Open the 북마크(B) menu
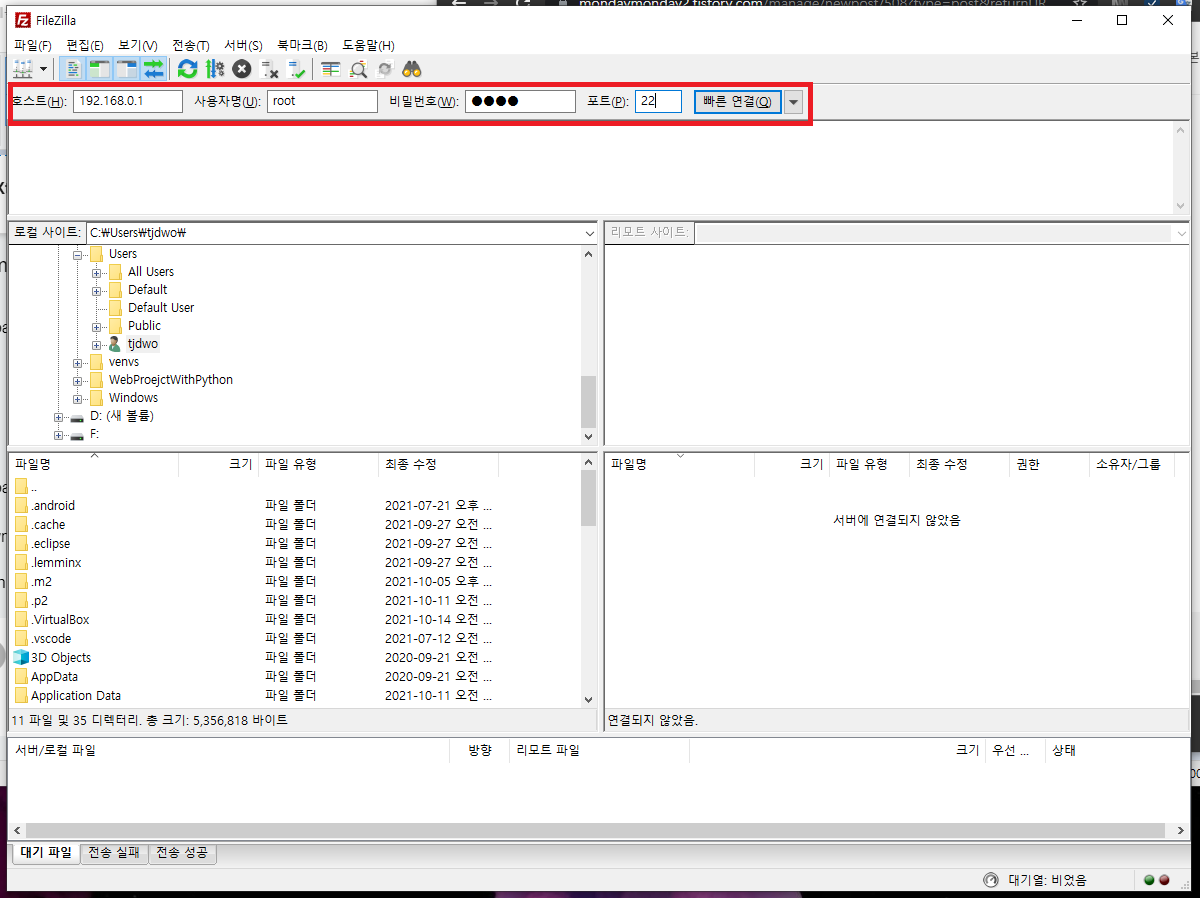This screenshot has width=1200, height=898. 302,45
